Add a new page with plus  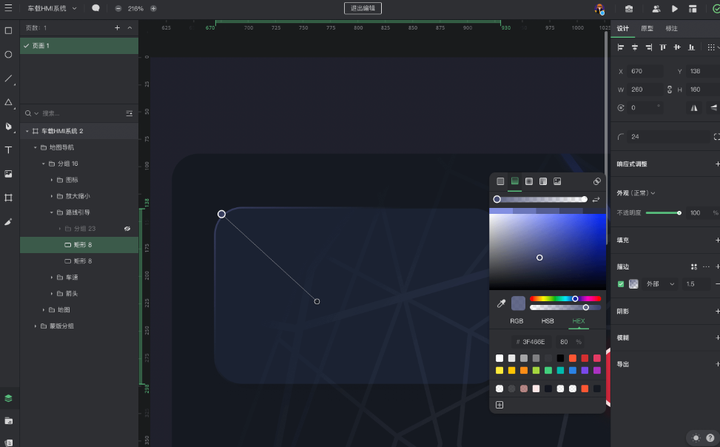coord(117,28)
